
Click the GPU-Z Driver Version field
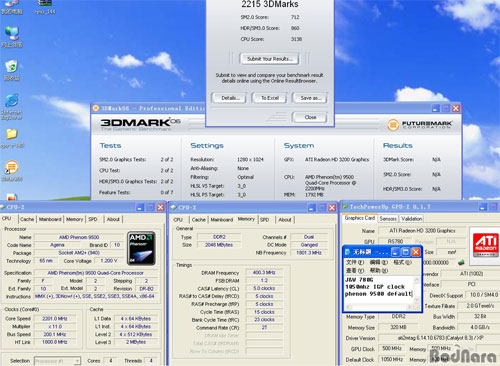tap(438, 338)
